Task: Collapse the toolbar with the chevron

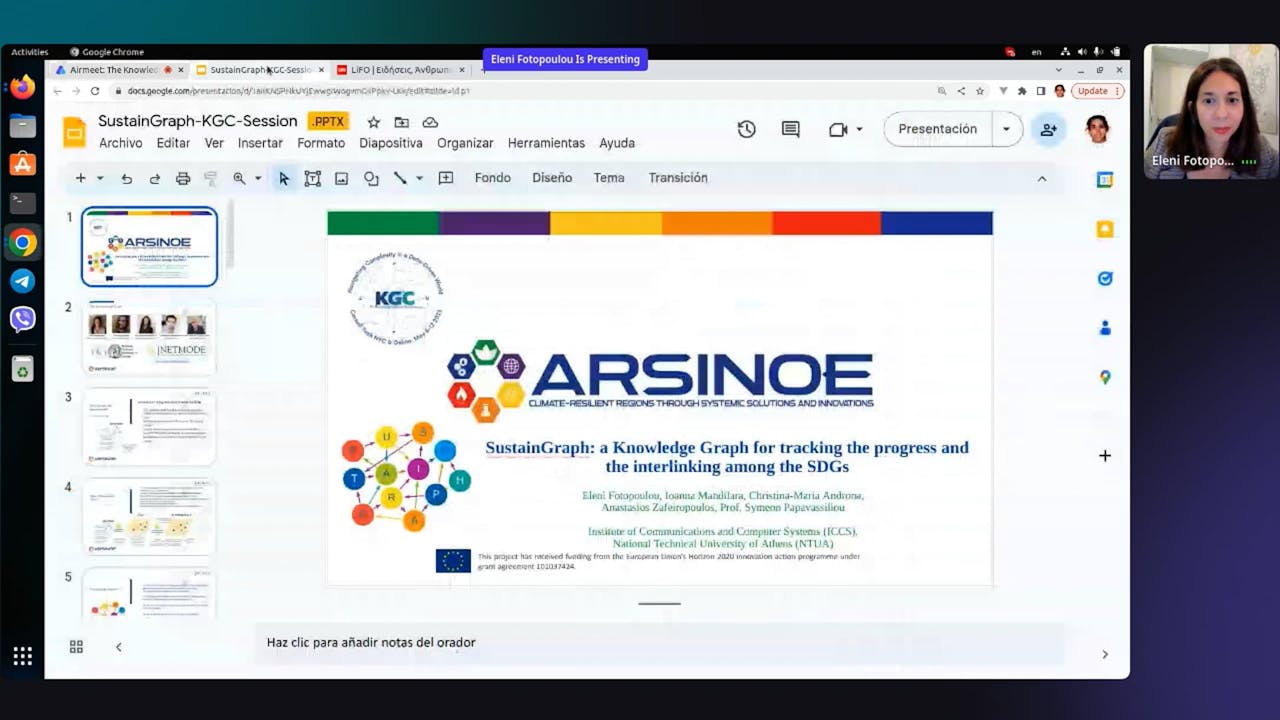Action: point(1042,178)
